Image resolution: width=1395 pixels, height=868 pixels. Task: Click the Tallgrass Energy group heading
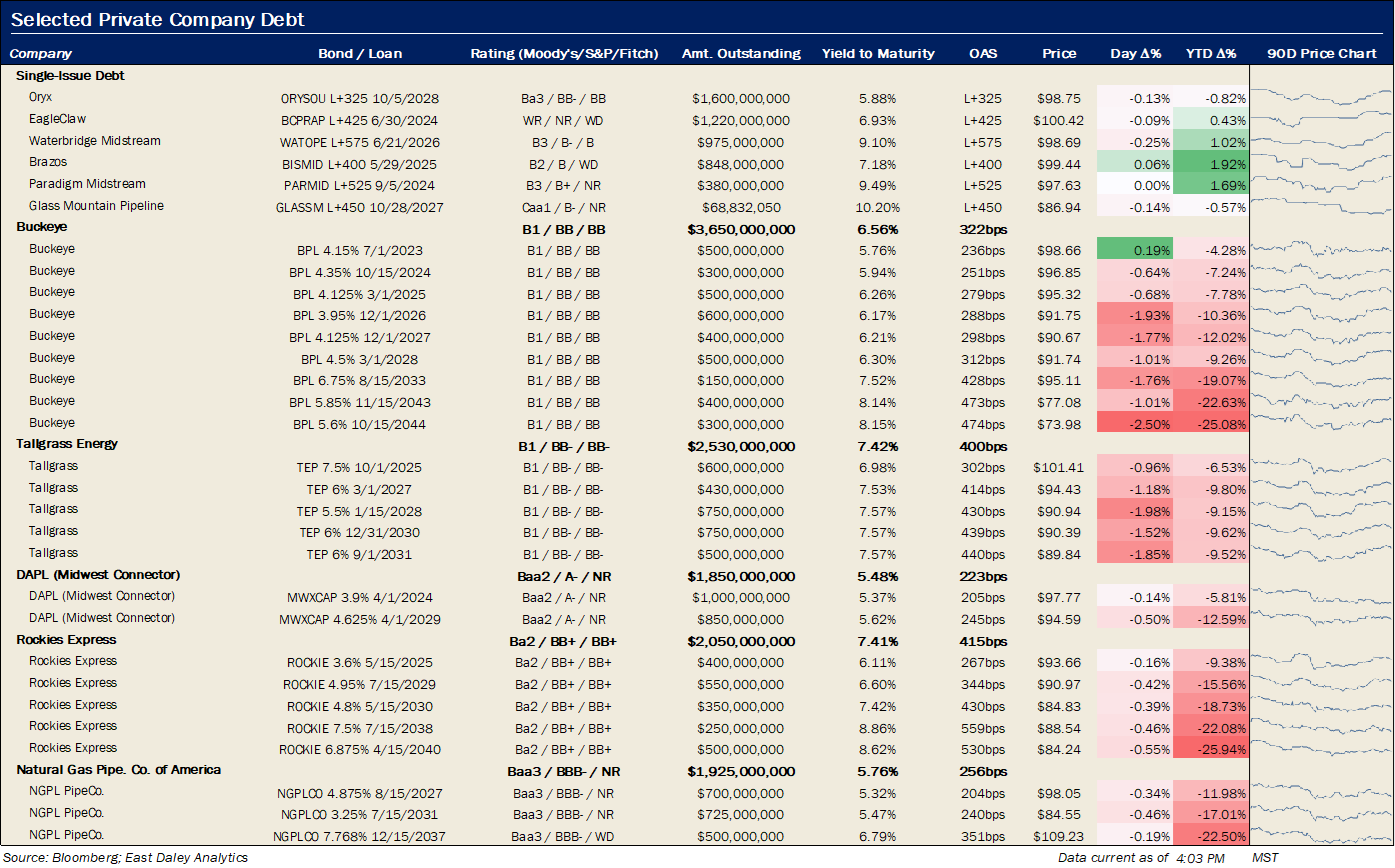point(67,444)
